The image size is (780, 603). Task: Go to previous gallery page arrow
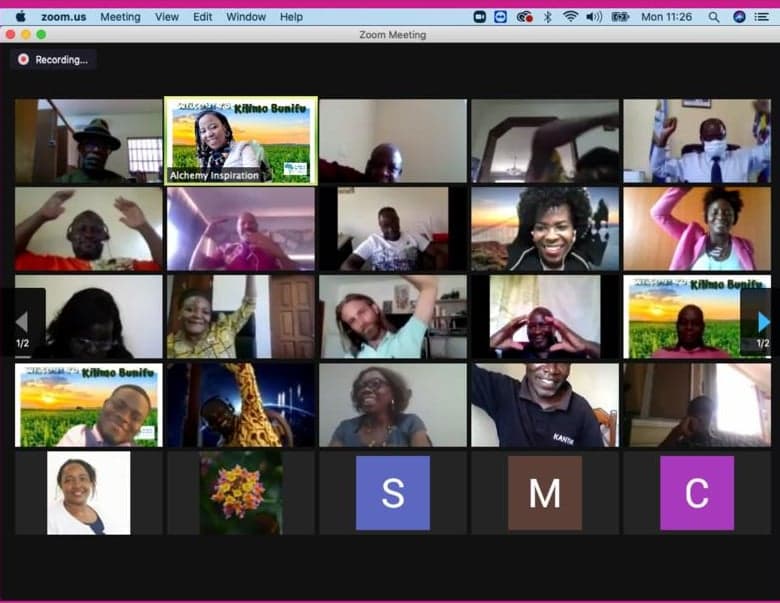[22, 322]
